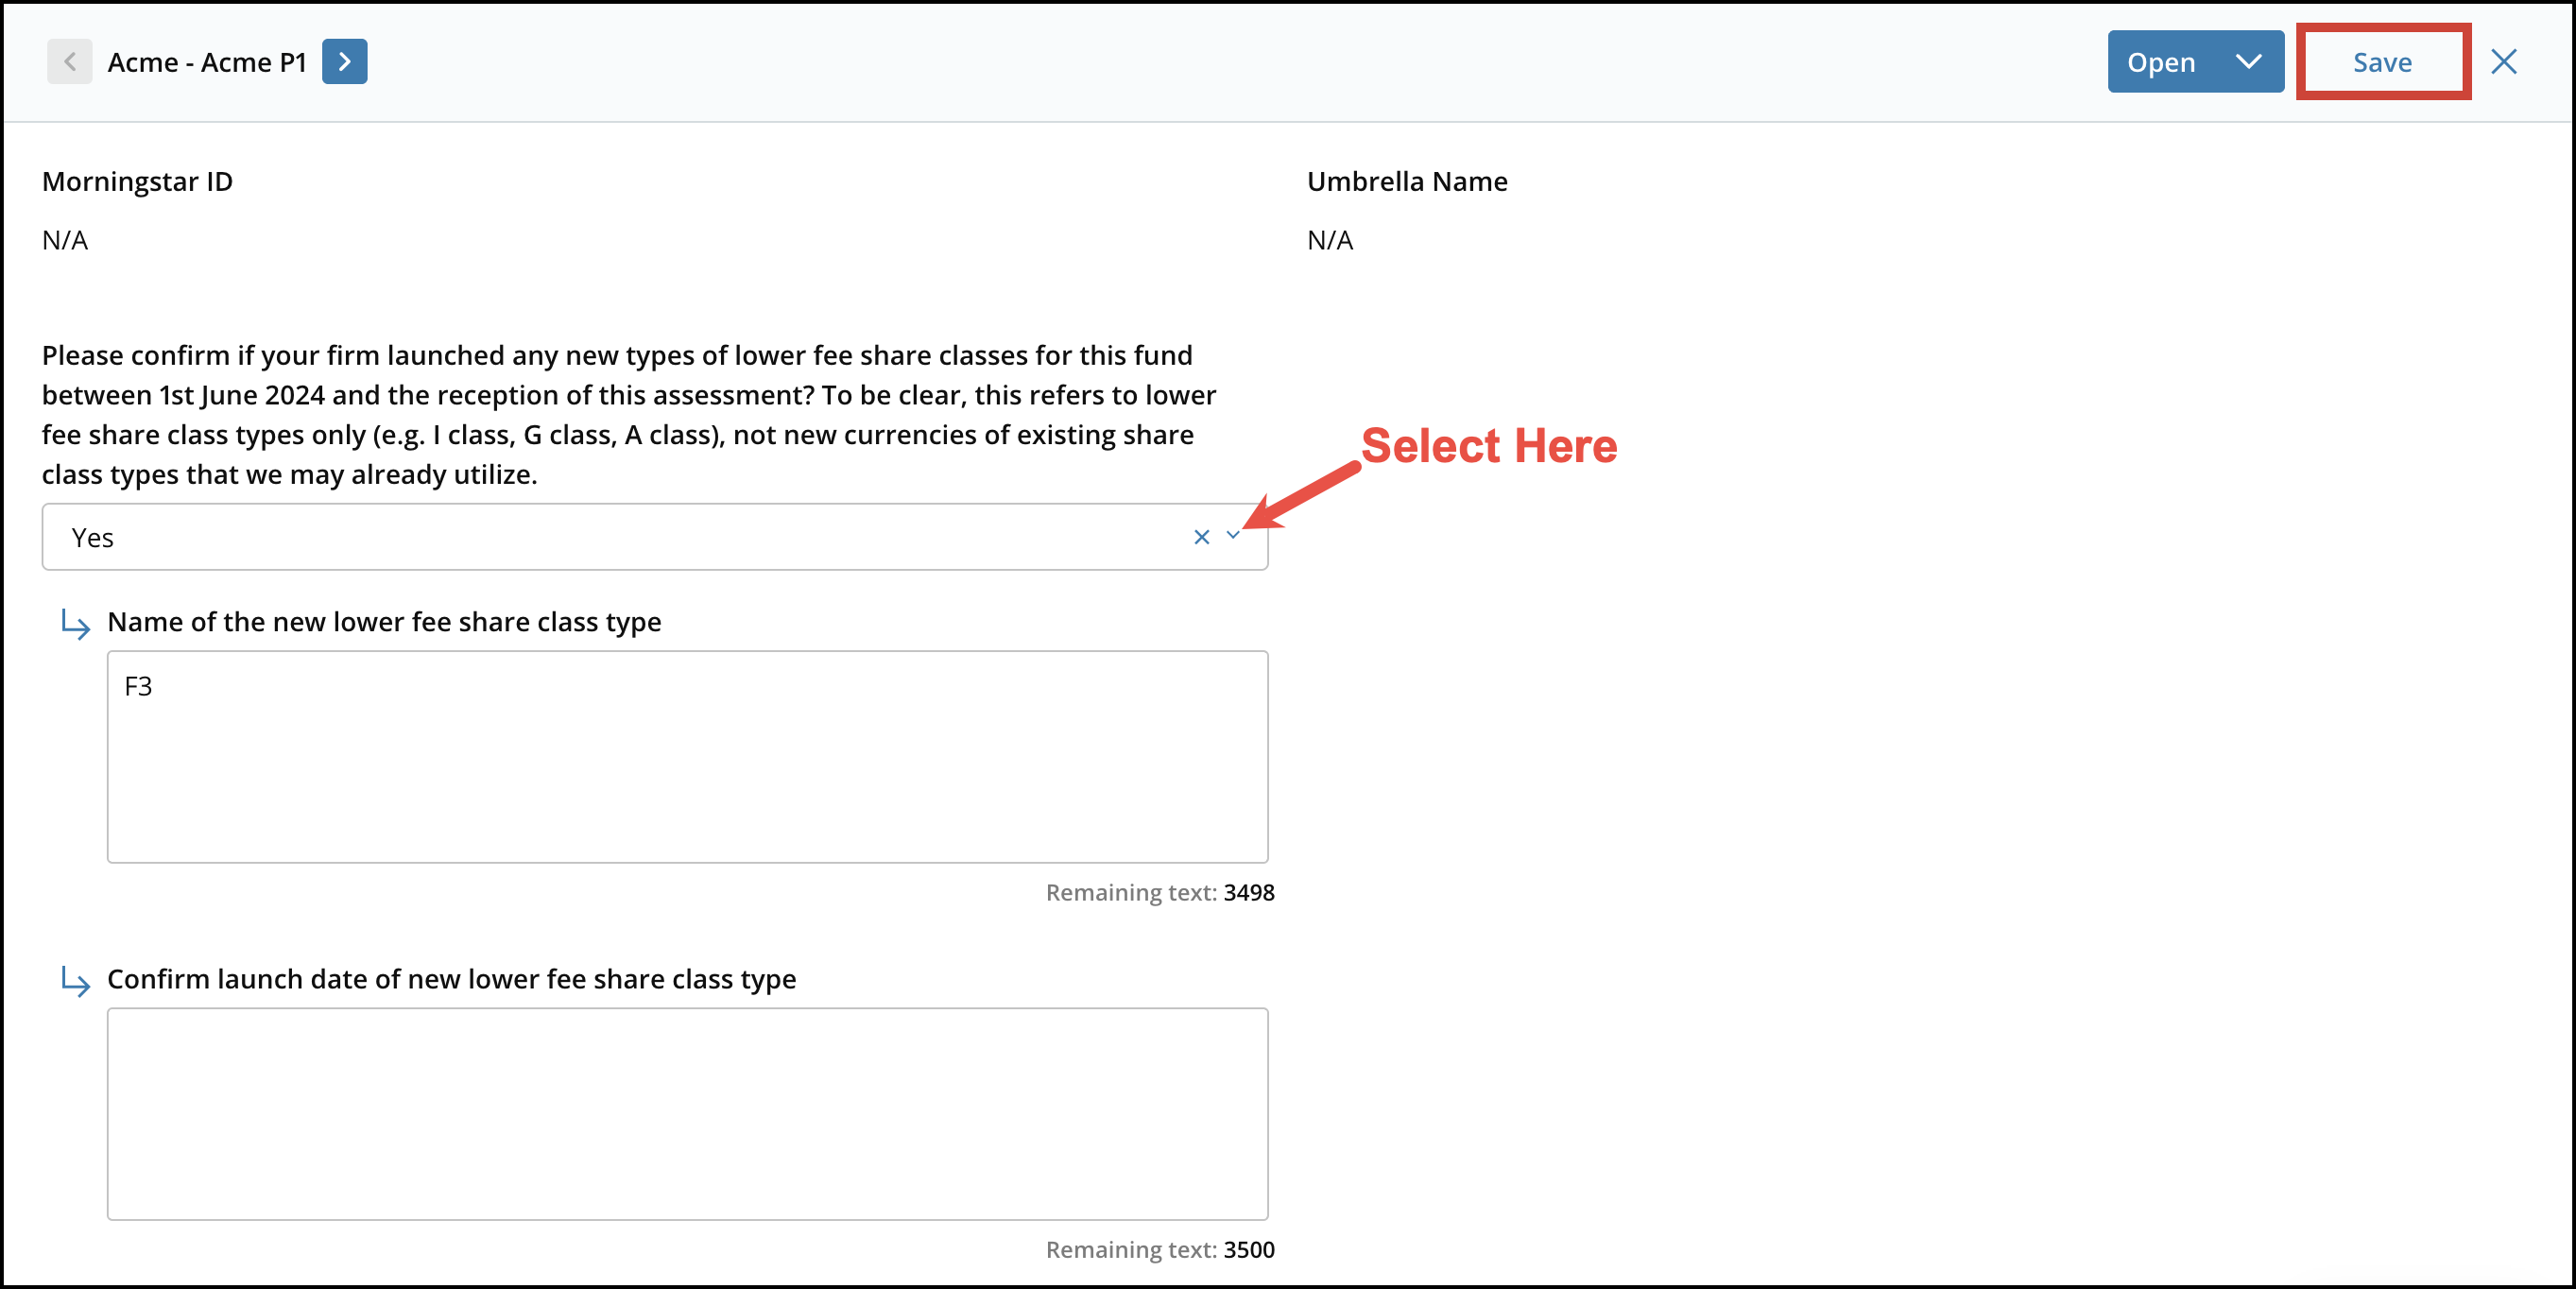Close the form with the X icon
This screenshot has height=1289, width=2576.
pos(2503,62)
